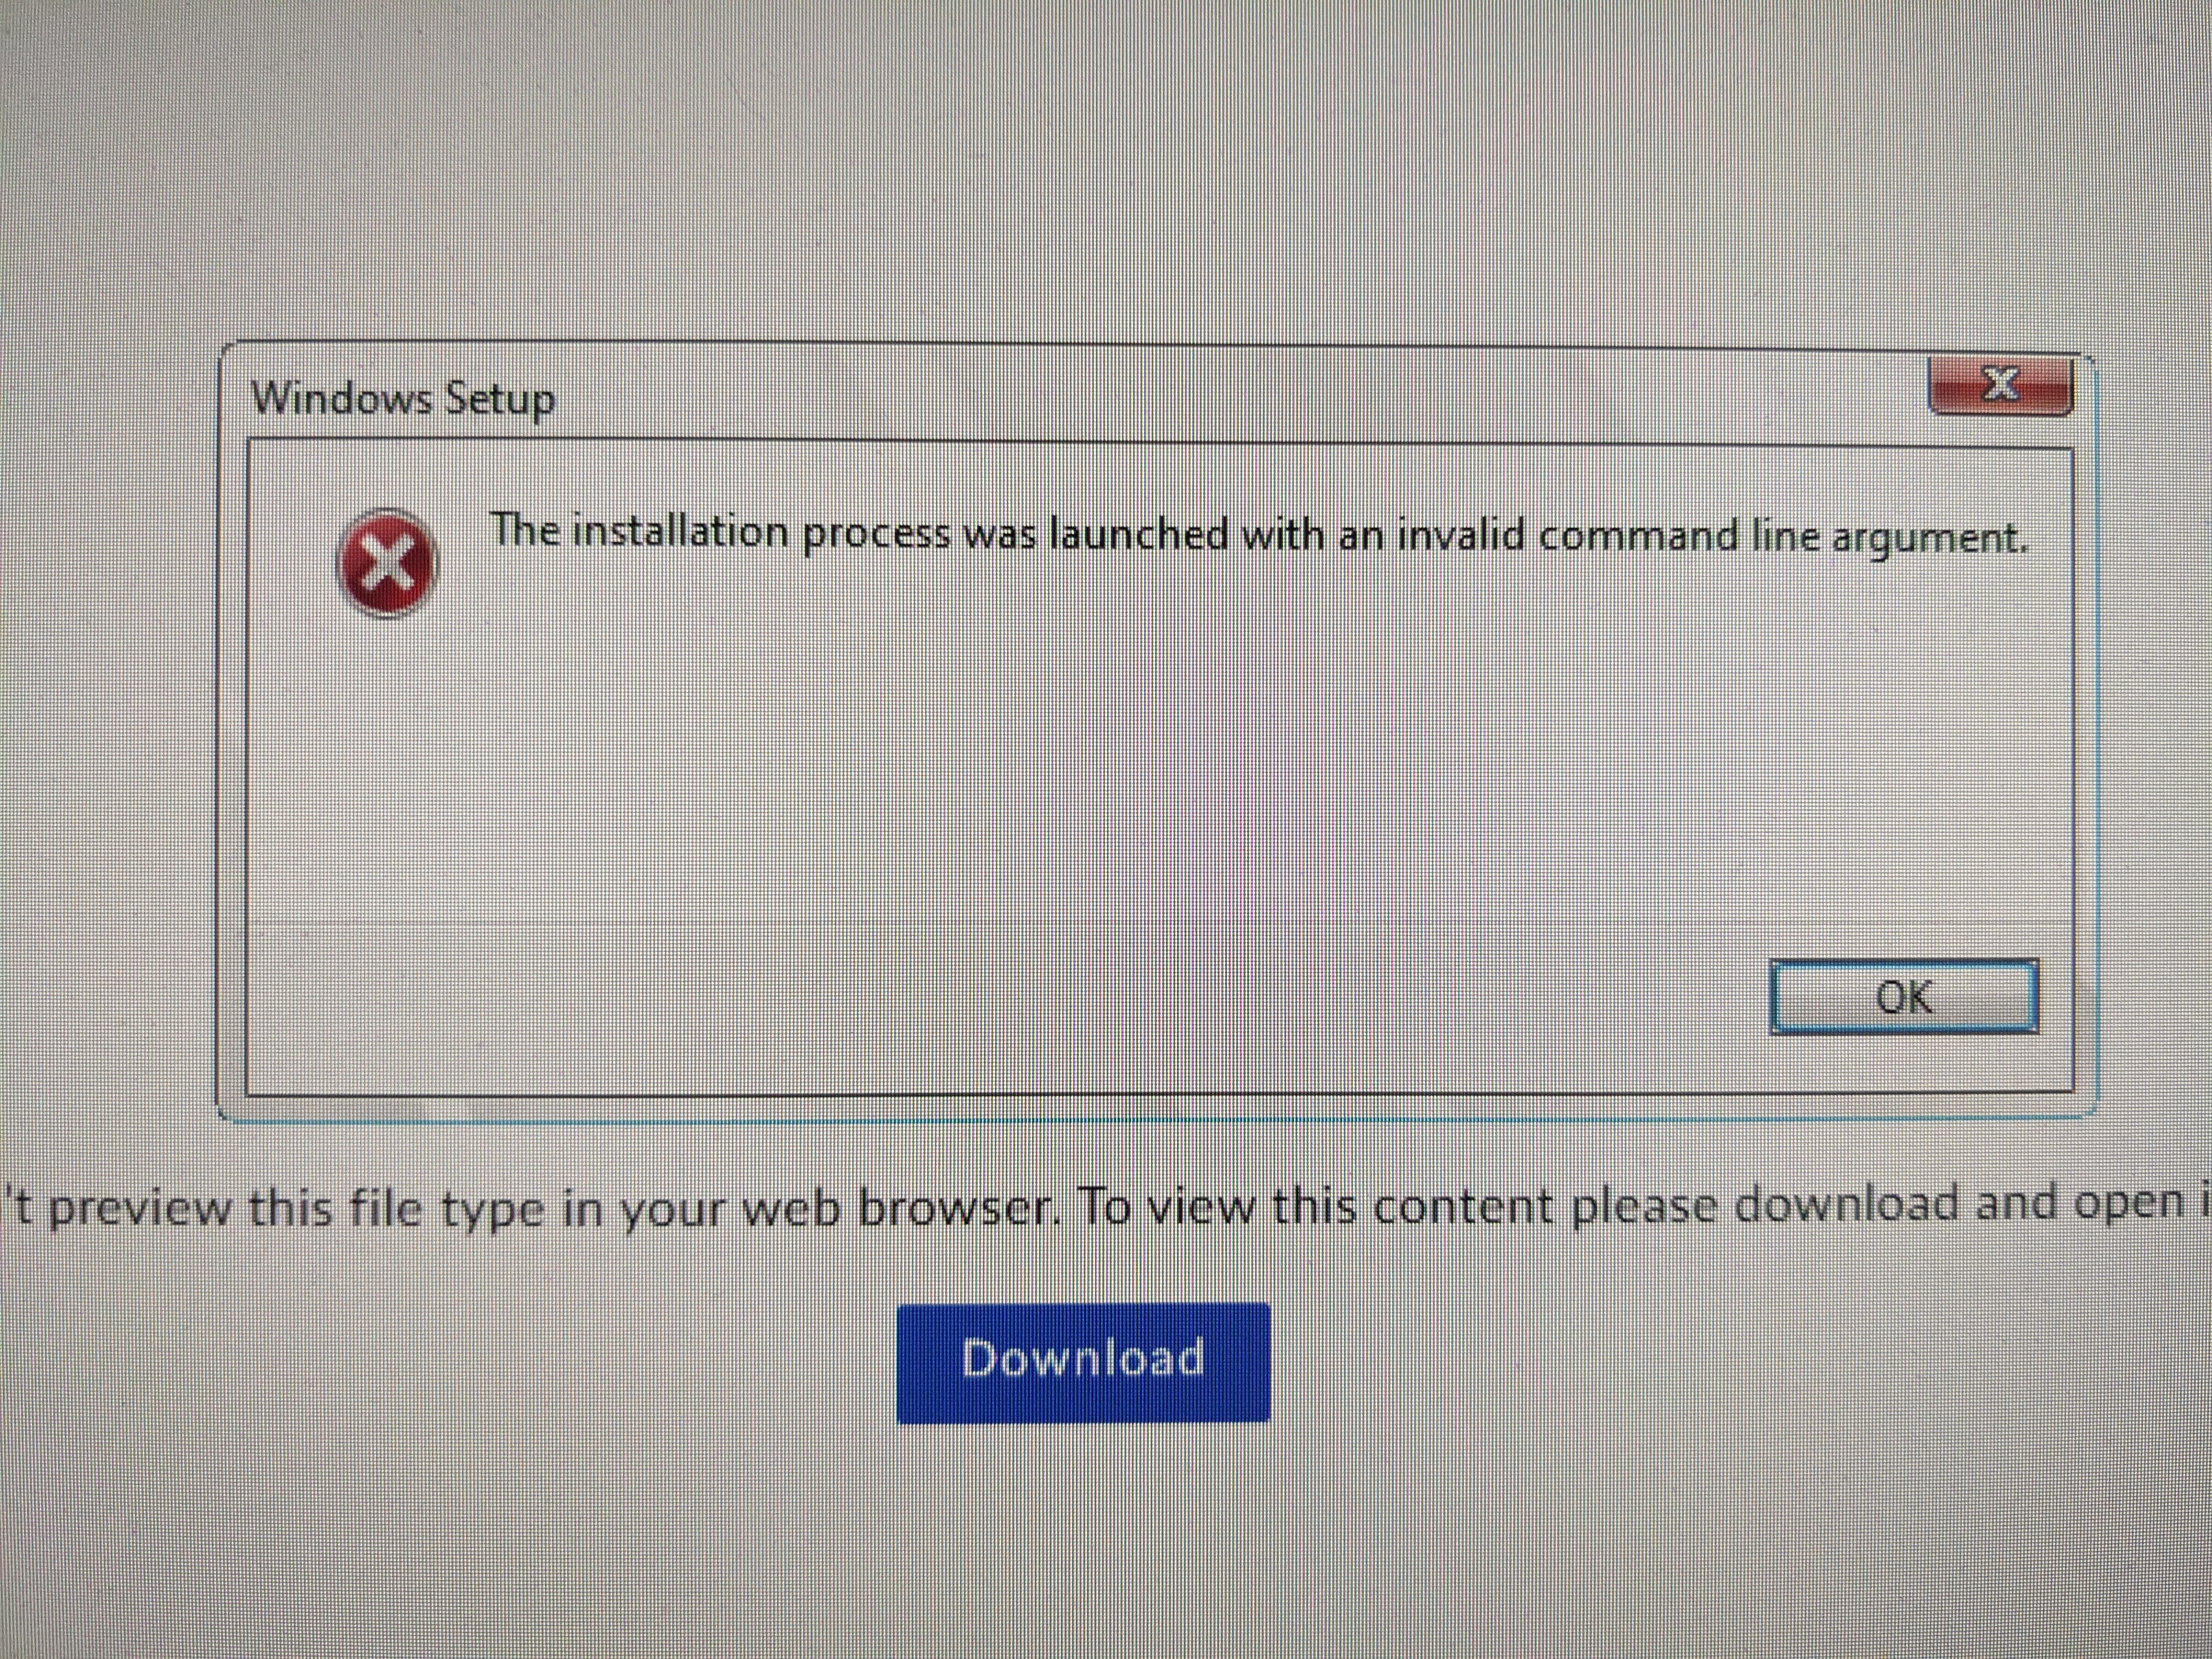Click empty page area right of Download
This screenshot has height=1659, width=2212.
pos(1740,1362)
